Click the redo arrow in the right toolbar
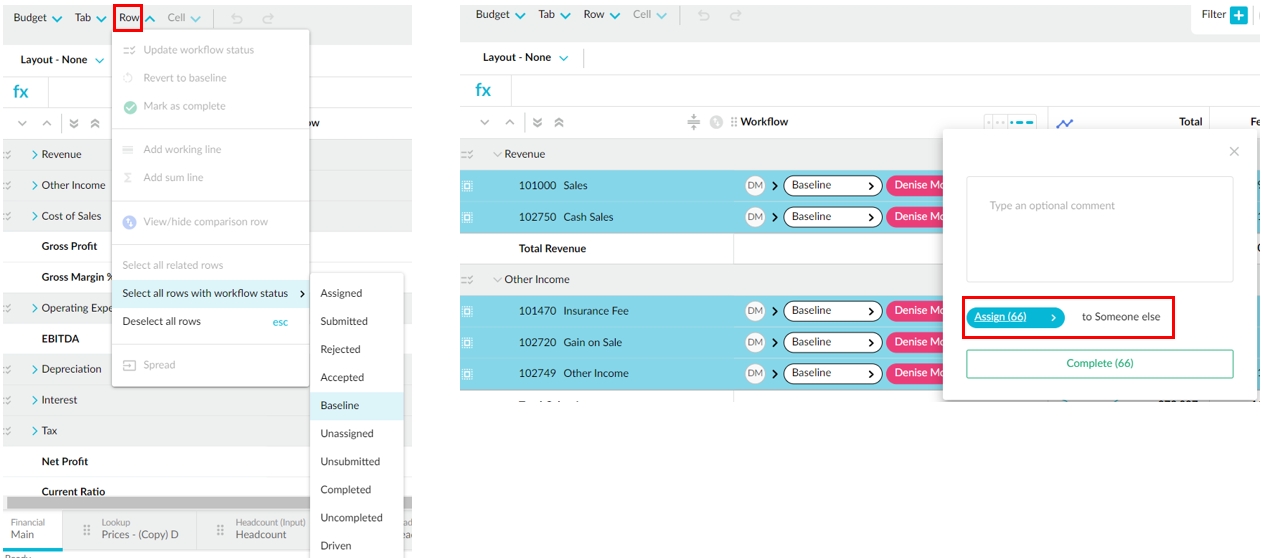The height and width of the screenshot is (558, 1262). (x=736, y=16)
